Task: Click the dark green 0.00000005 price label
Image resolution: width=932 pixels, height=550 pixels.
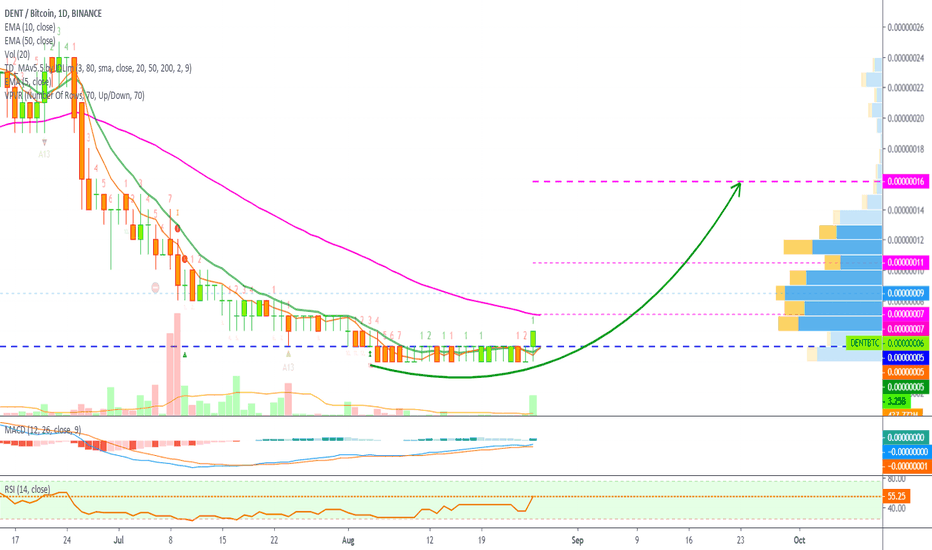Action: [906, 386]
